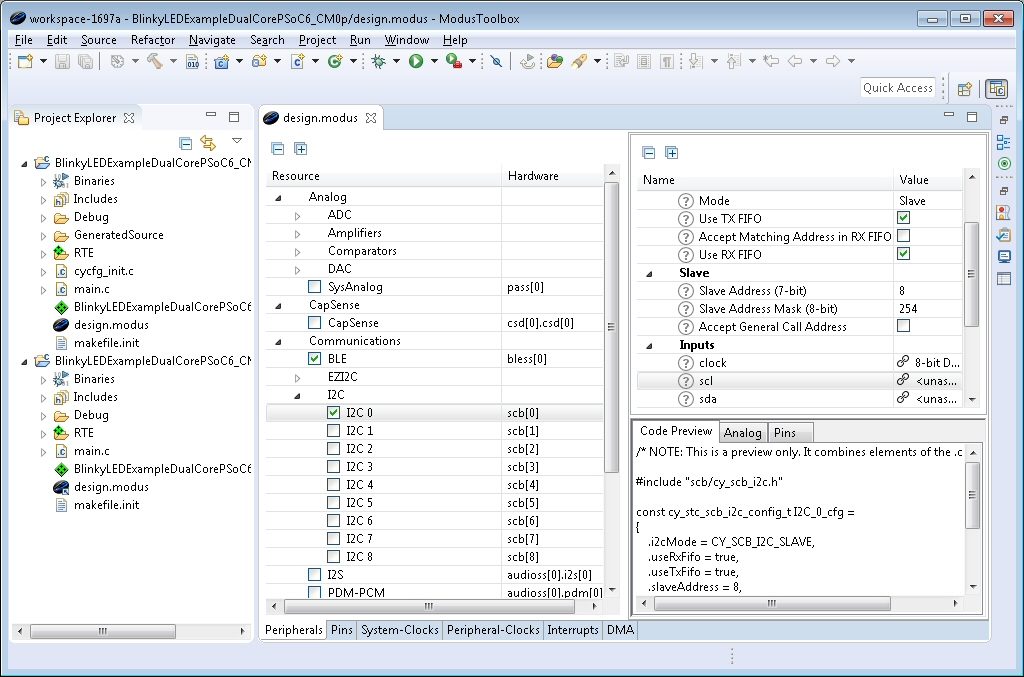Enable the CapSense checkbox

(314, 322)
